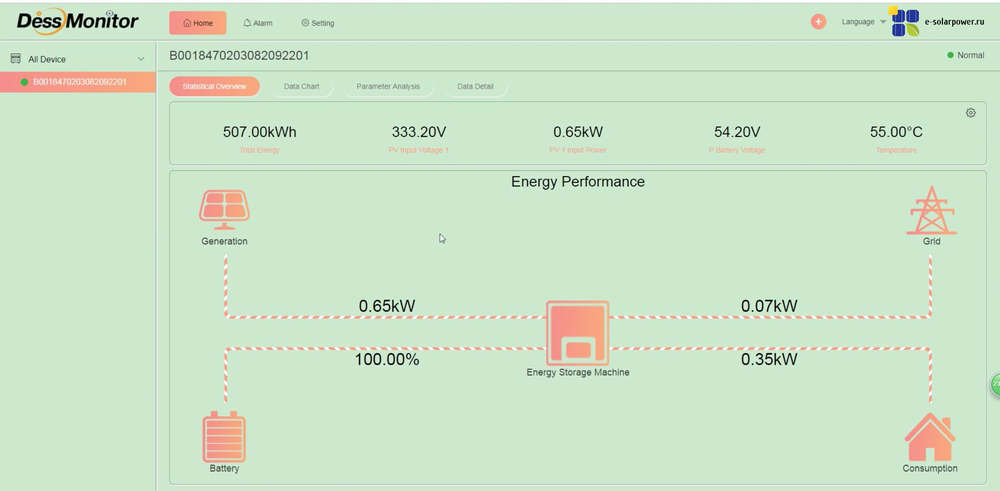The width and height of the screenshot is (1000, 491).
Task: Click the Energy Storage Machine icon
Action: click(577, 333)
